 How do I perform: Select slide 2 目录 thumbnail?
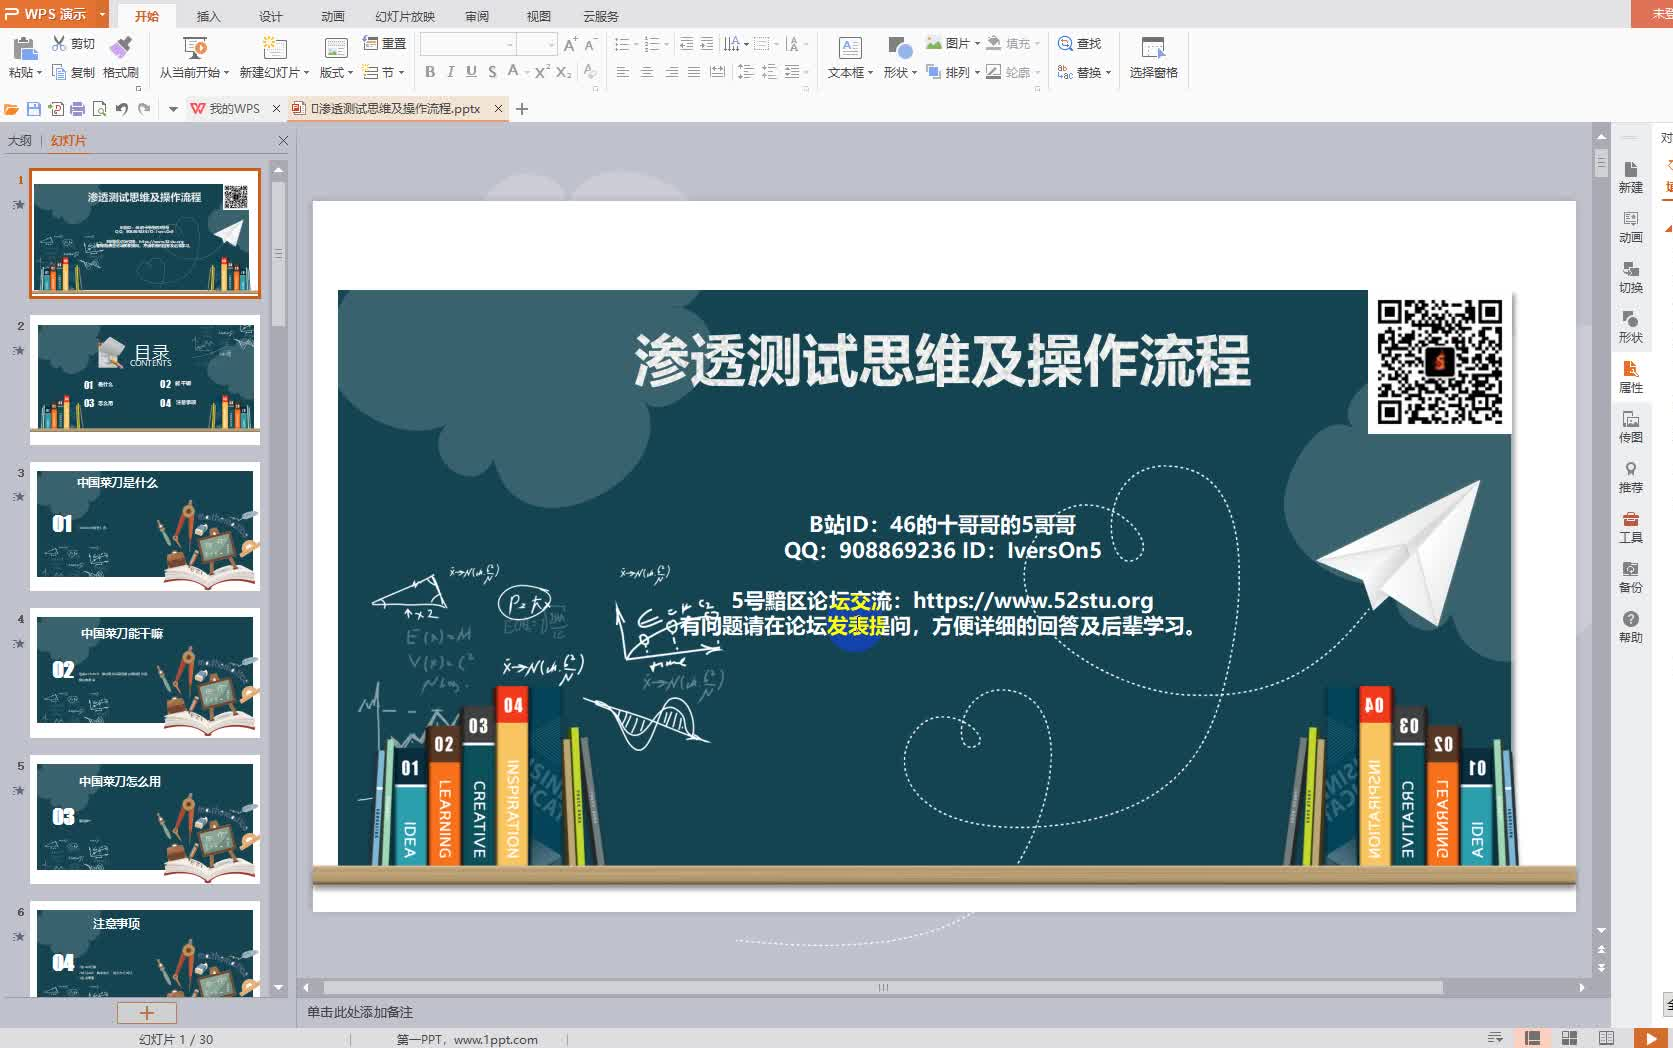[145, 379]
